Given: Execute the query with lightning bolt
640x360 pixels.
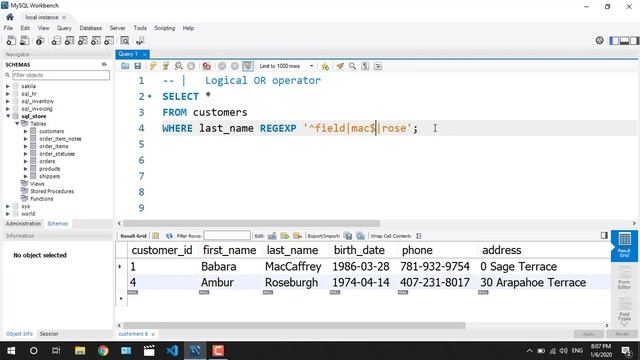Looking at the screenshot, I should tap(153, 66).
